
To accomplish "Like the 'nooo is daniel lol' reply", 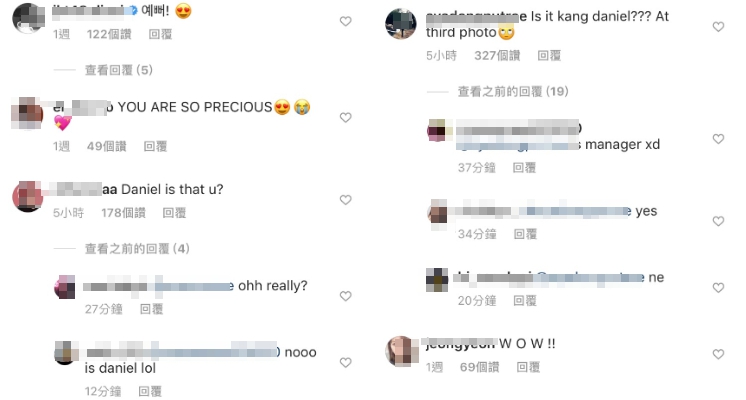I will pyautogui.click(x=345, y=362).
